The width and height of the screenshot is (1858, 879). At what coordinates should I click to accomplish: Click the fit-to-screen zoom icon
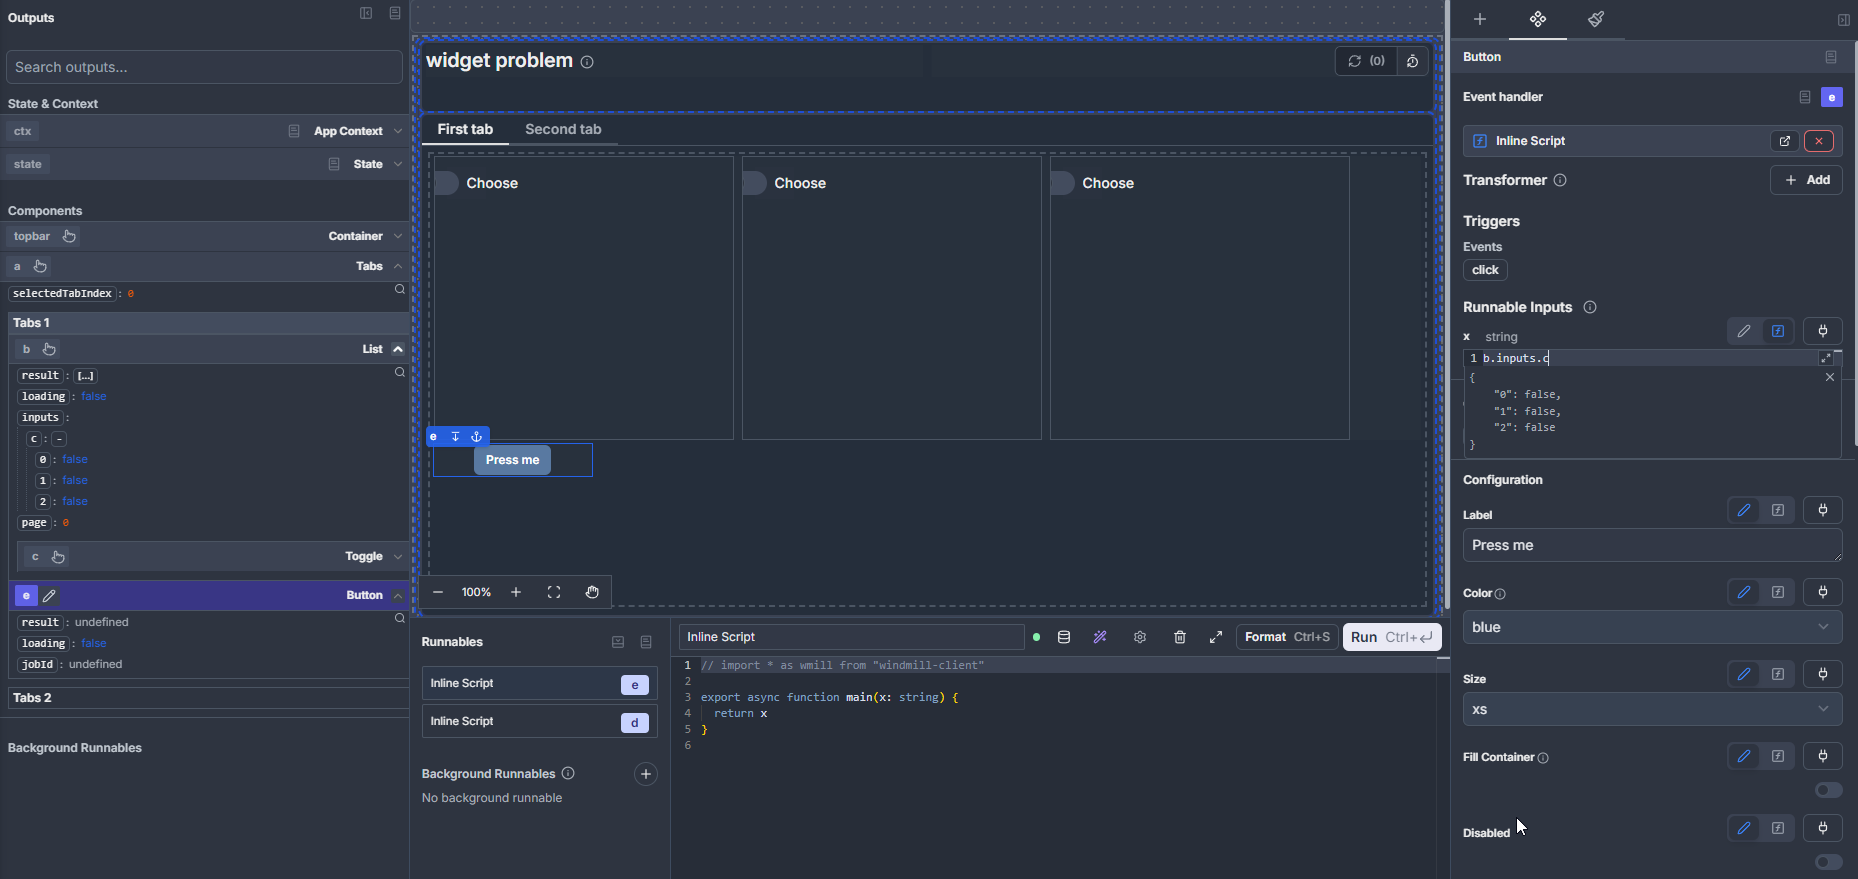click(x=554, y=592)
